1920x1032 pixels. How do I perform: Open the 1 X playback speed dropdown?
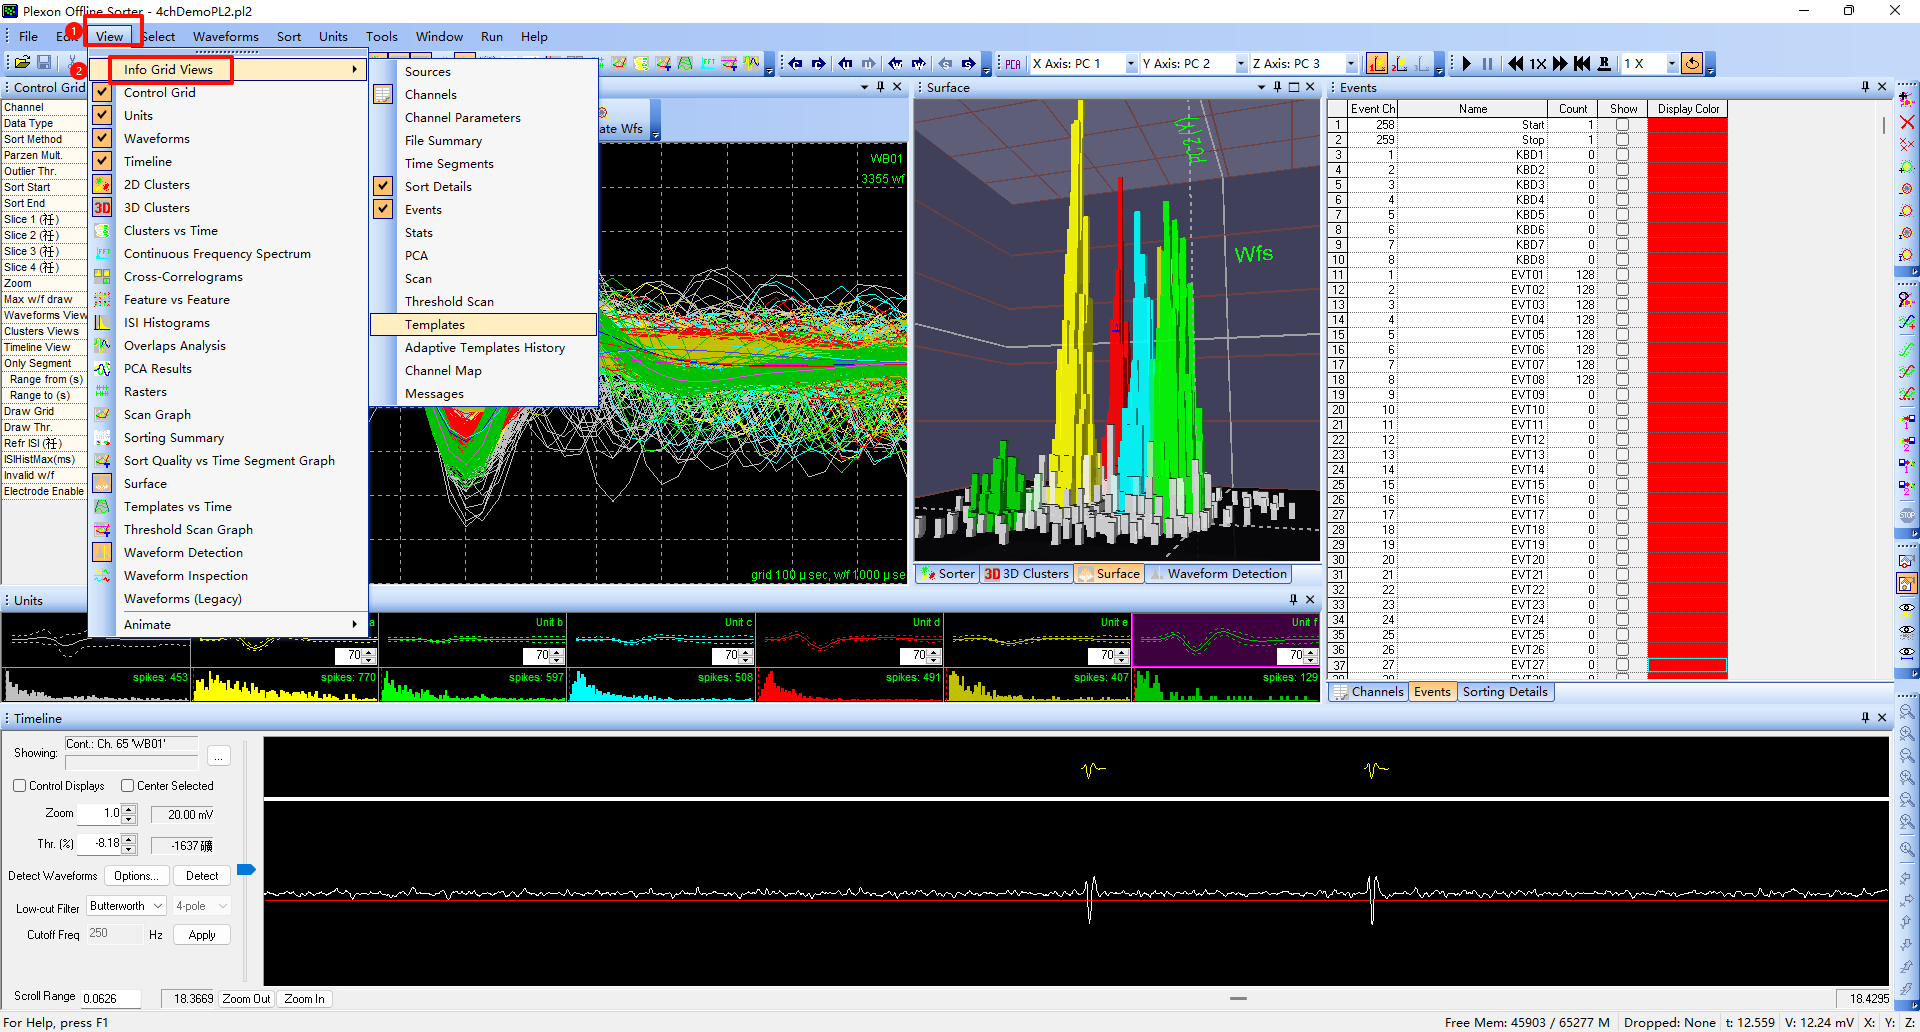(1671, 64)
